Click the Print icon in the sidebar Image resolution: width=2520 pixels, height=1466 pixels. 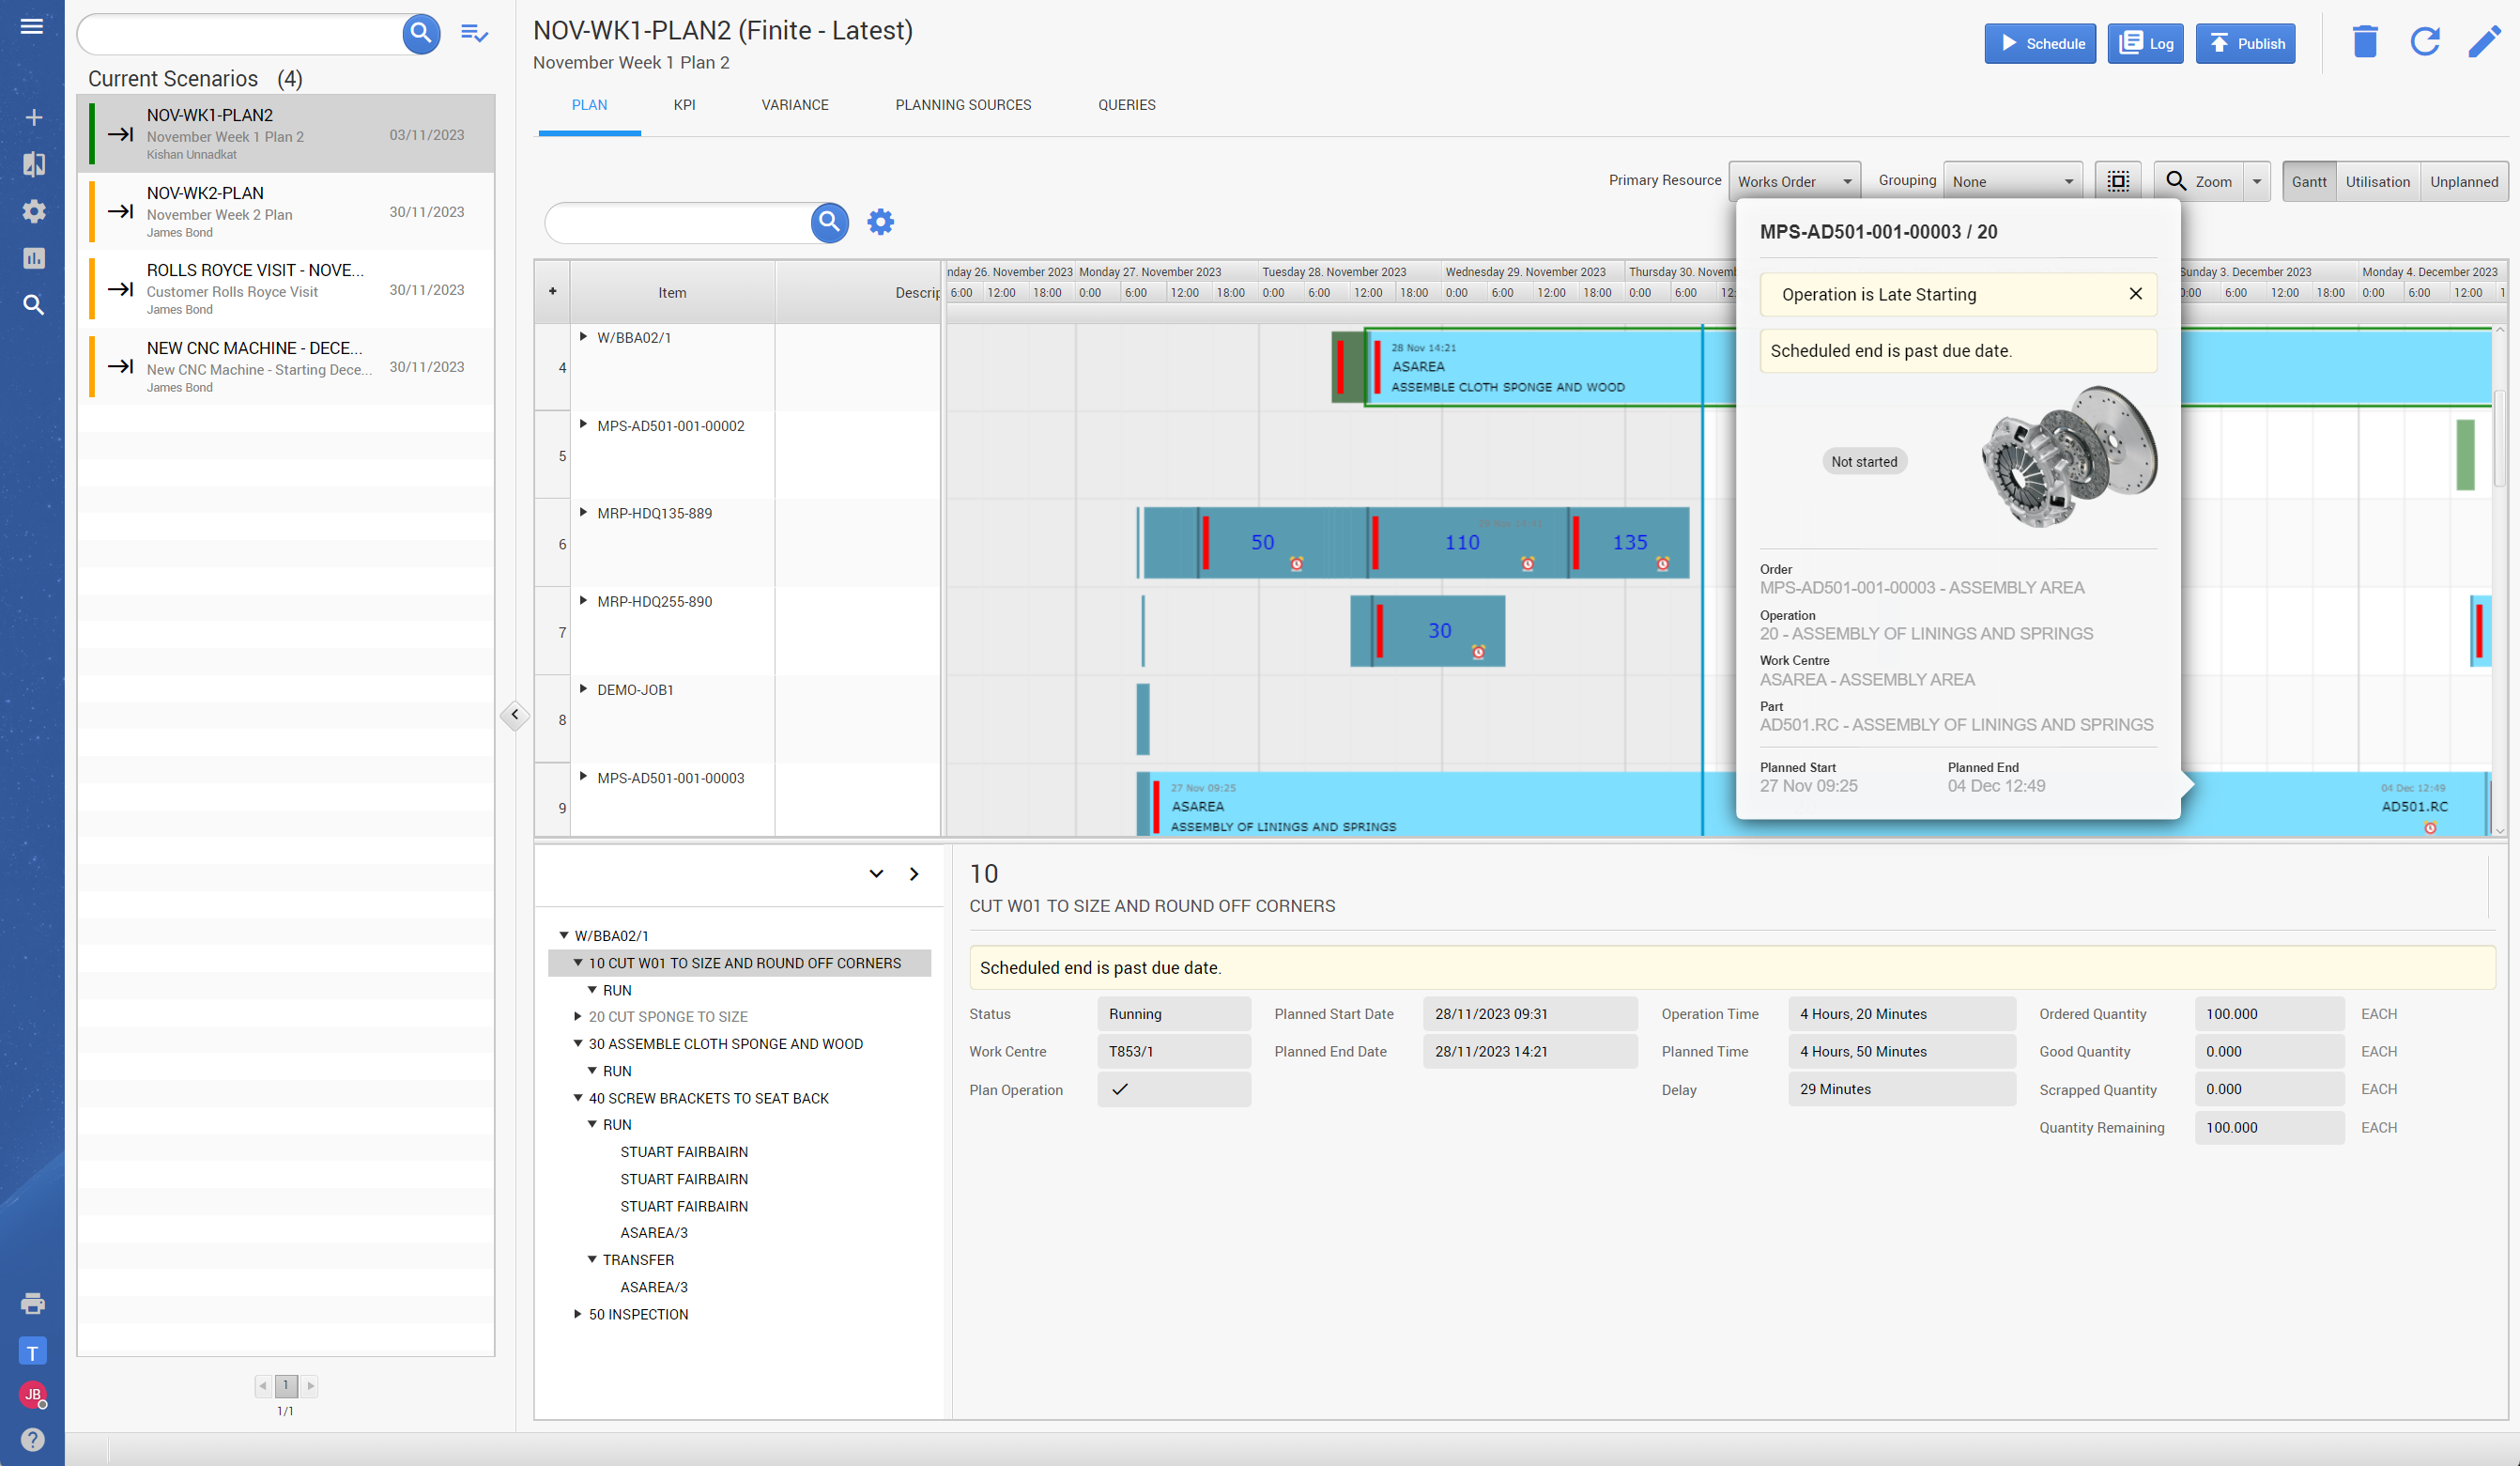coord(33,1303)
